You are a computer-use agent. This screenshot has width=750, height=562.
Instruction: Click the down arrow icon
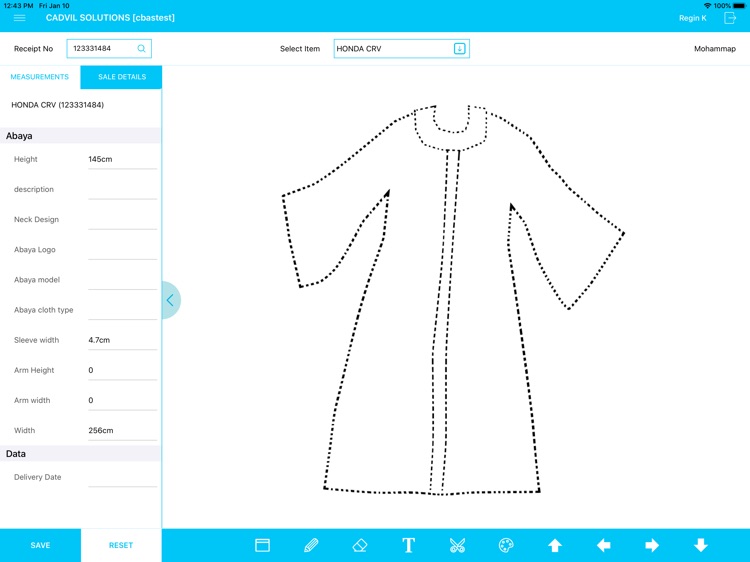(701, 545)
